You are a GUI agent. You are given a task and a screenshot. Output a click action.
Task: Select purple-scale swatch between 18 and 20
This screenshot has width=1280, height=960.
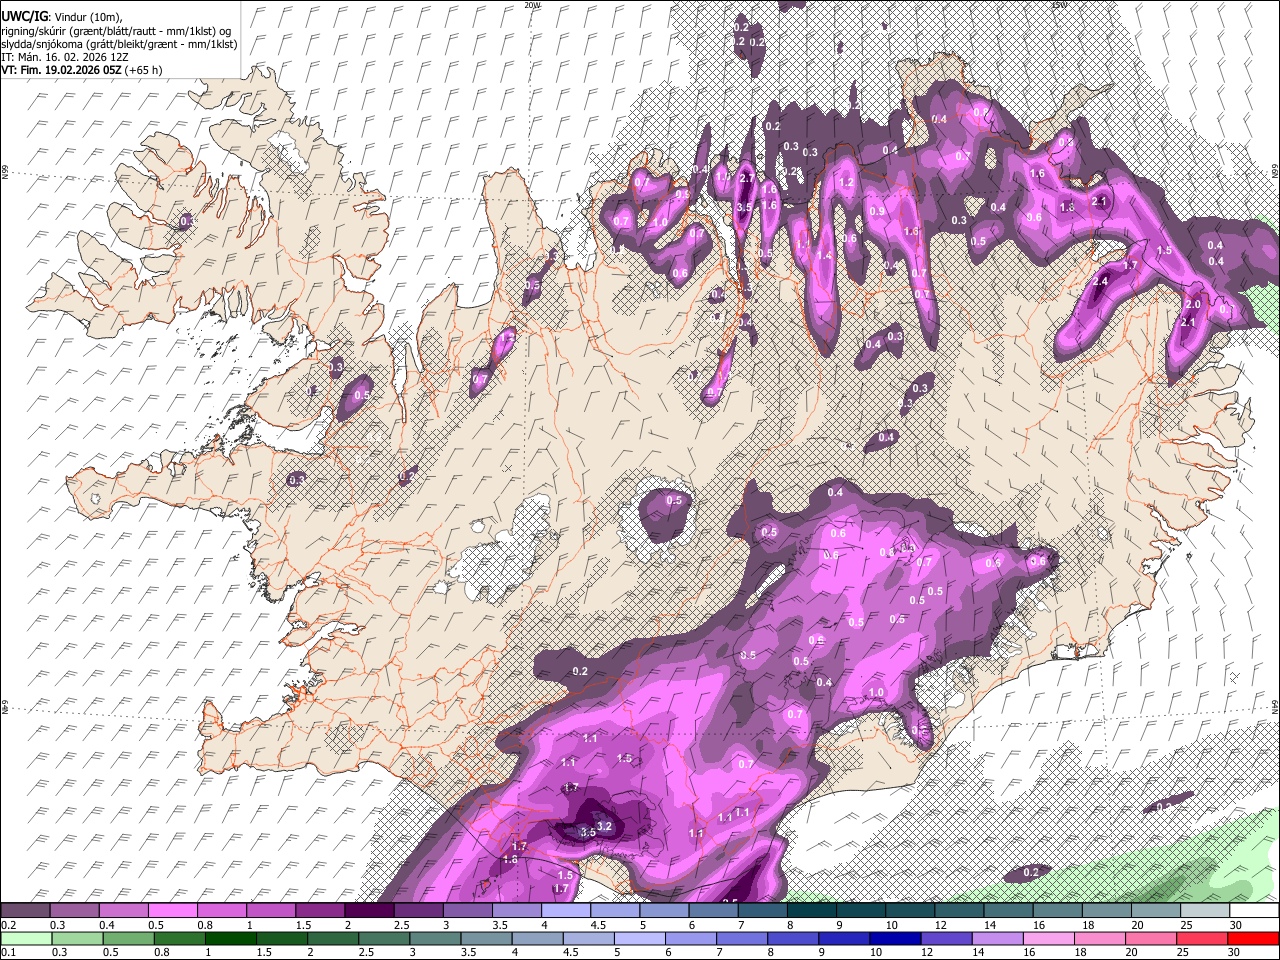point(1107,911)
